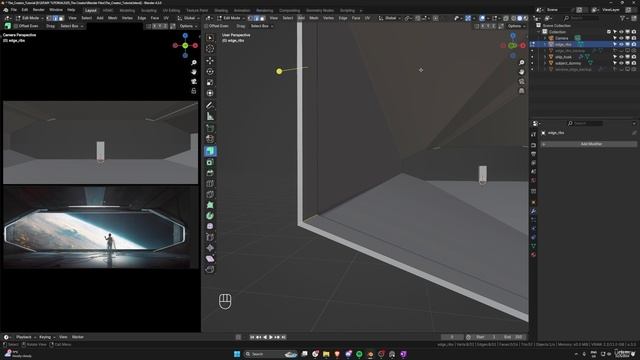Switch to the Modeling workspace tab
This screenshot has height=360, width=640.
(127, 11)
